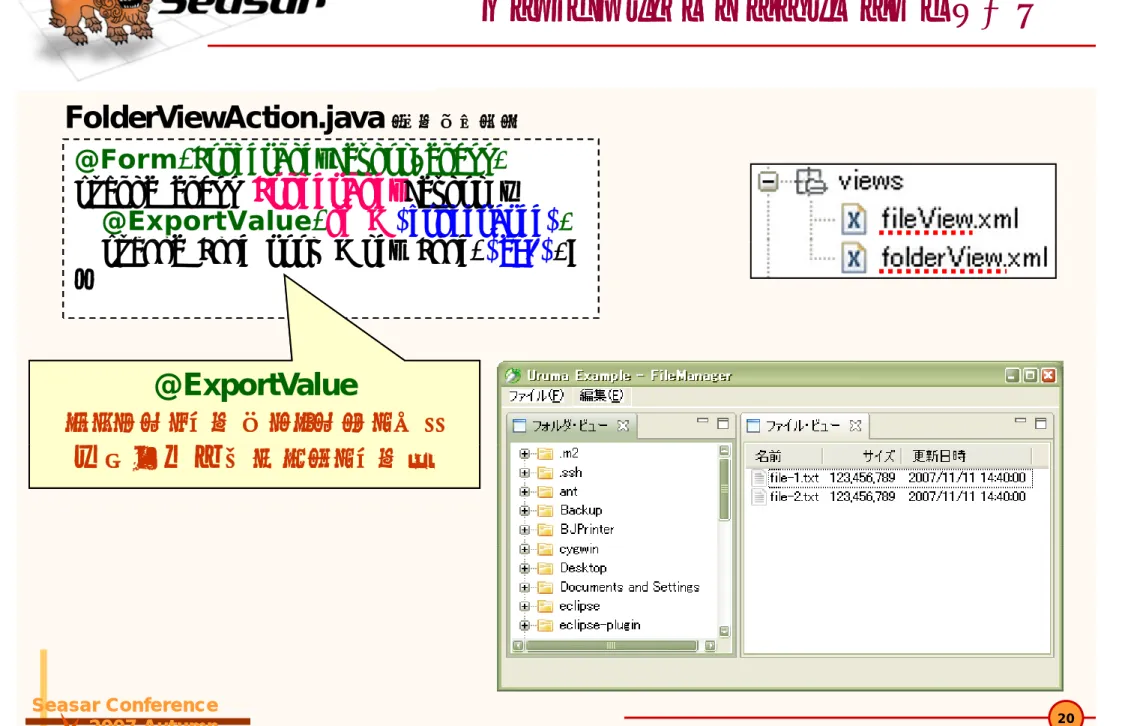Image resolution: width=1125 pixels, height=726 pixels.
Task: Collapse the views tree node
Action: (x=768, y=182)
